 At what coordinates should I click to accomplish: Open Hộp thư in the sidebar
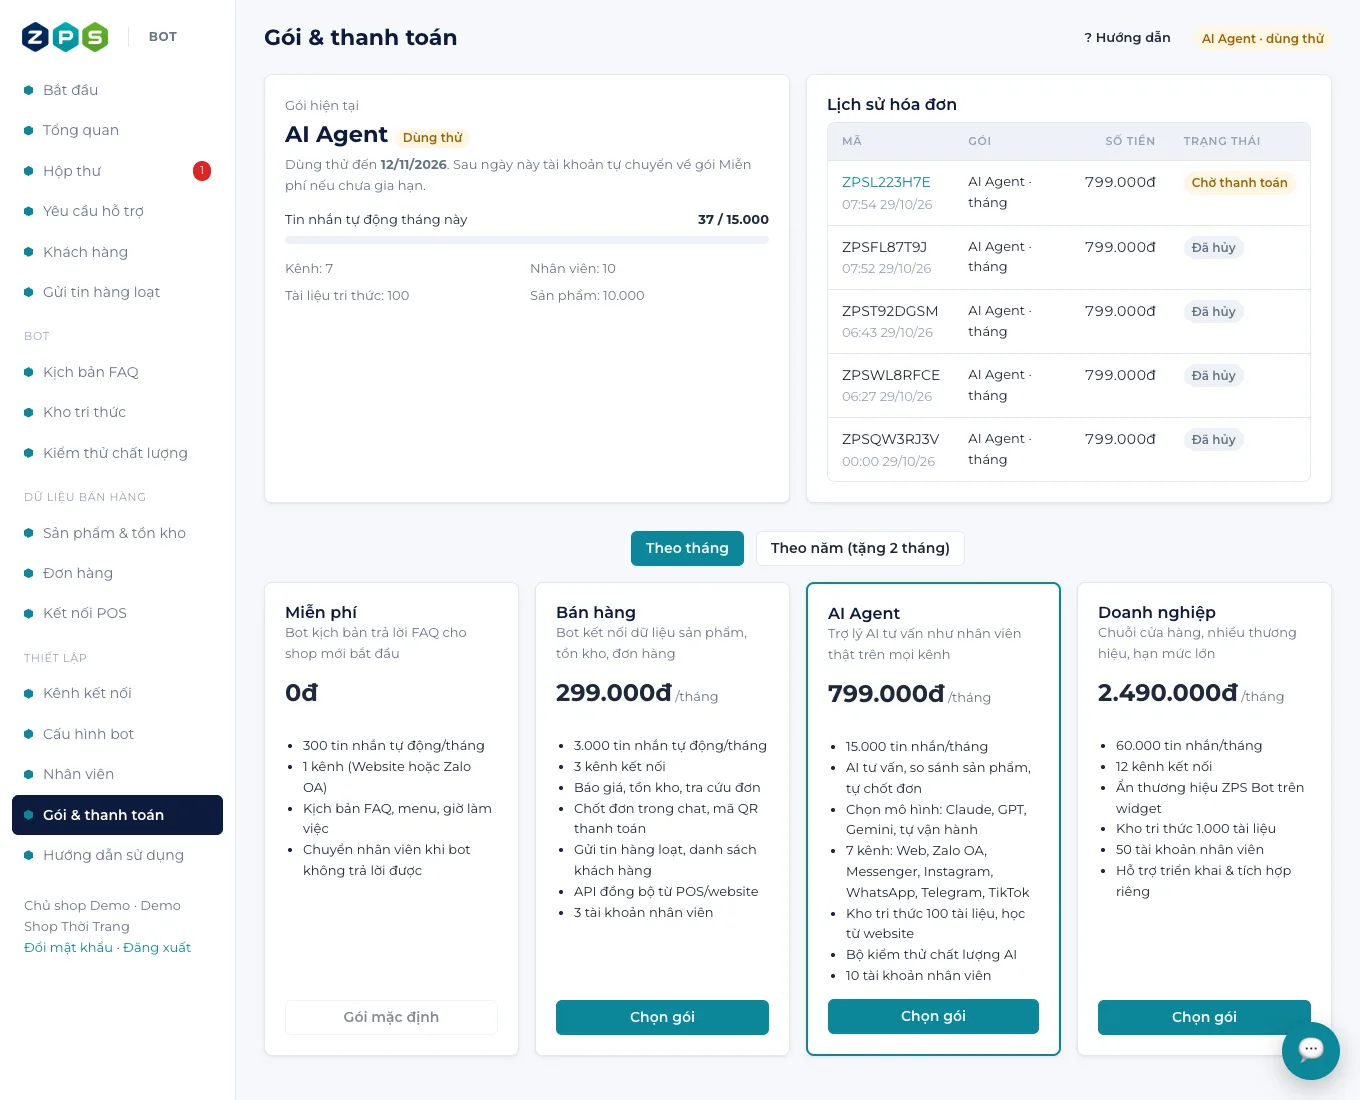click(117, 171)
